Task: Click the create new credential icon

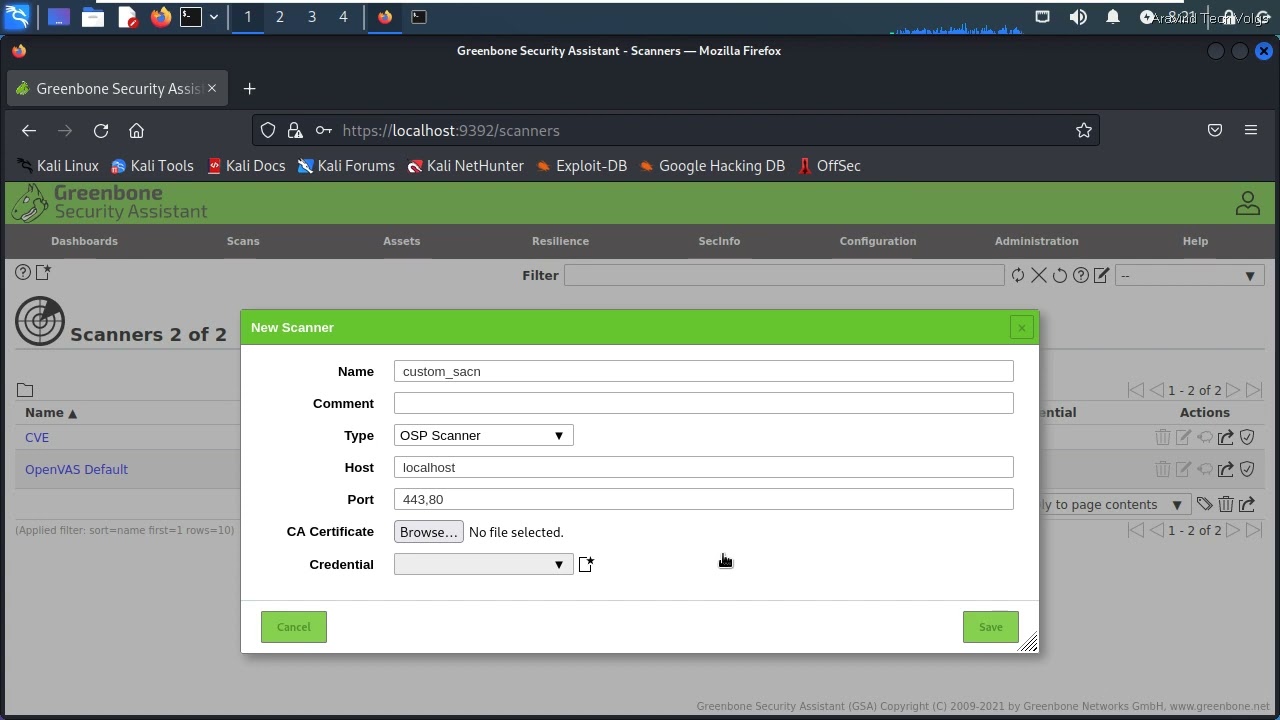Action: tap(586, 565)
